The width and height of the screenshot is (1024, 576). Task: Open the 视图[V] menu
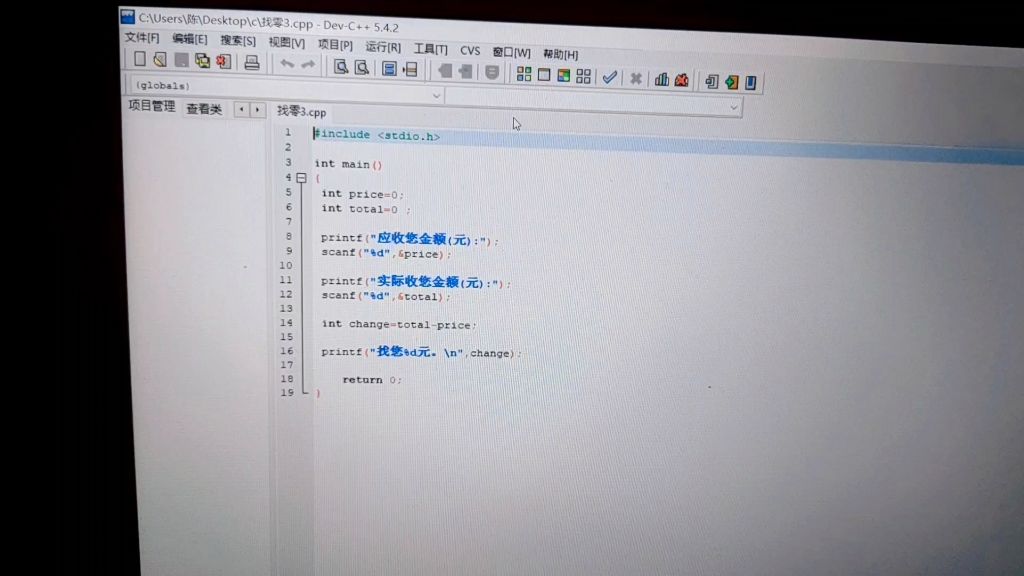coord(287,42)
